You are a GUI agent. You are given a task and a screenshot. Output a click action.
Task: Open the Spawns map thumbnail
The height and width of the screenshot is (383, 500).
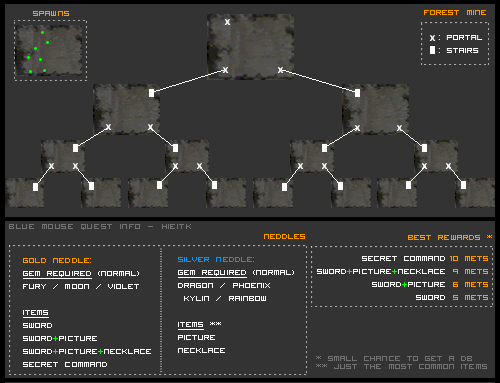(x=49, y=50)
